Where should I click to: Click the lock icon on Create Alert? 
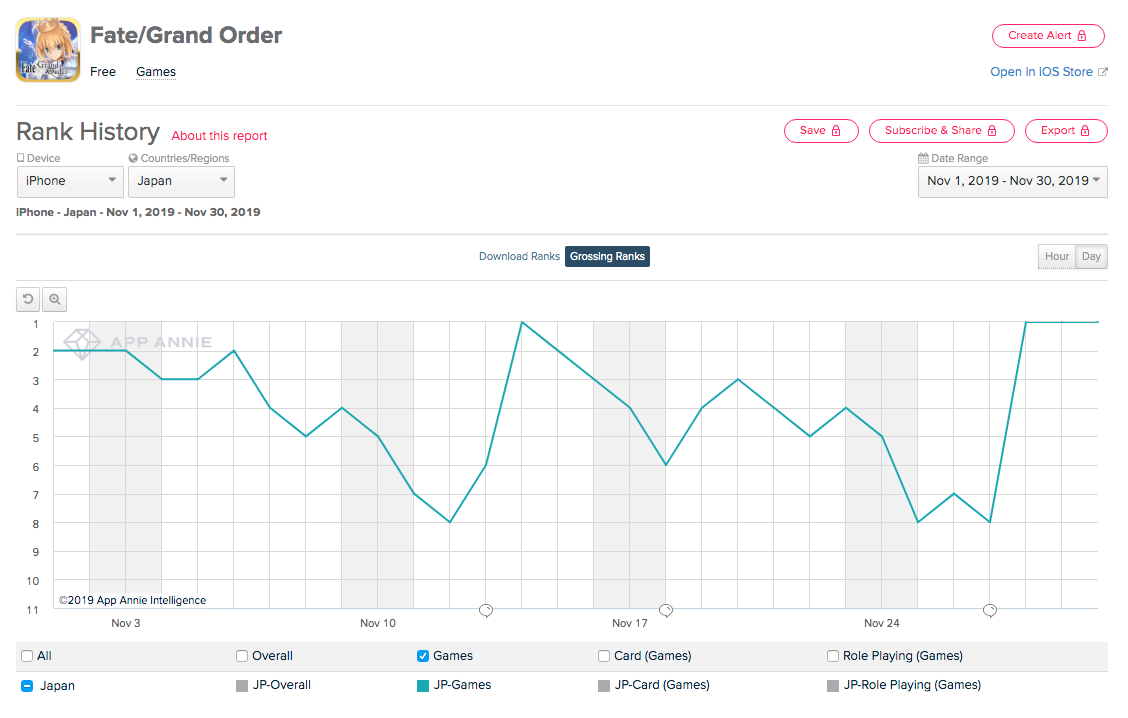coord(1081,35)
